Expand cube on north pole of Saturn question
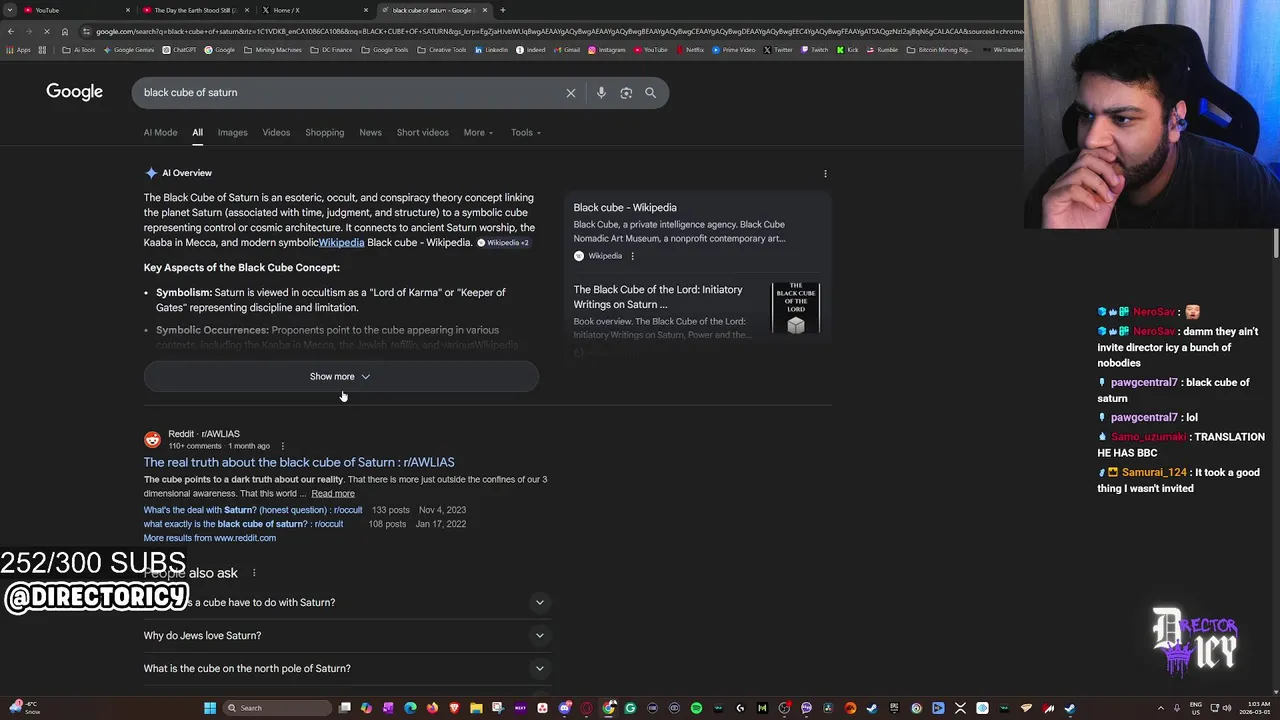 [347, 669]
